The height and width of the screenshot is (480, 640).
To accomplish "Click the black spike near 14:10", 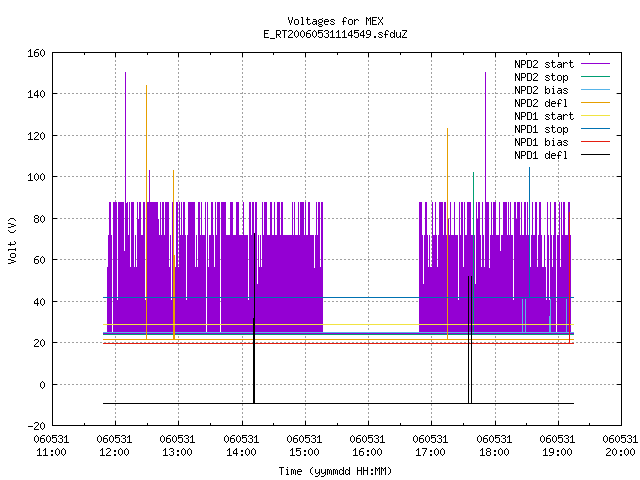I will tap(254, 318).
